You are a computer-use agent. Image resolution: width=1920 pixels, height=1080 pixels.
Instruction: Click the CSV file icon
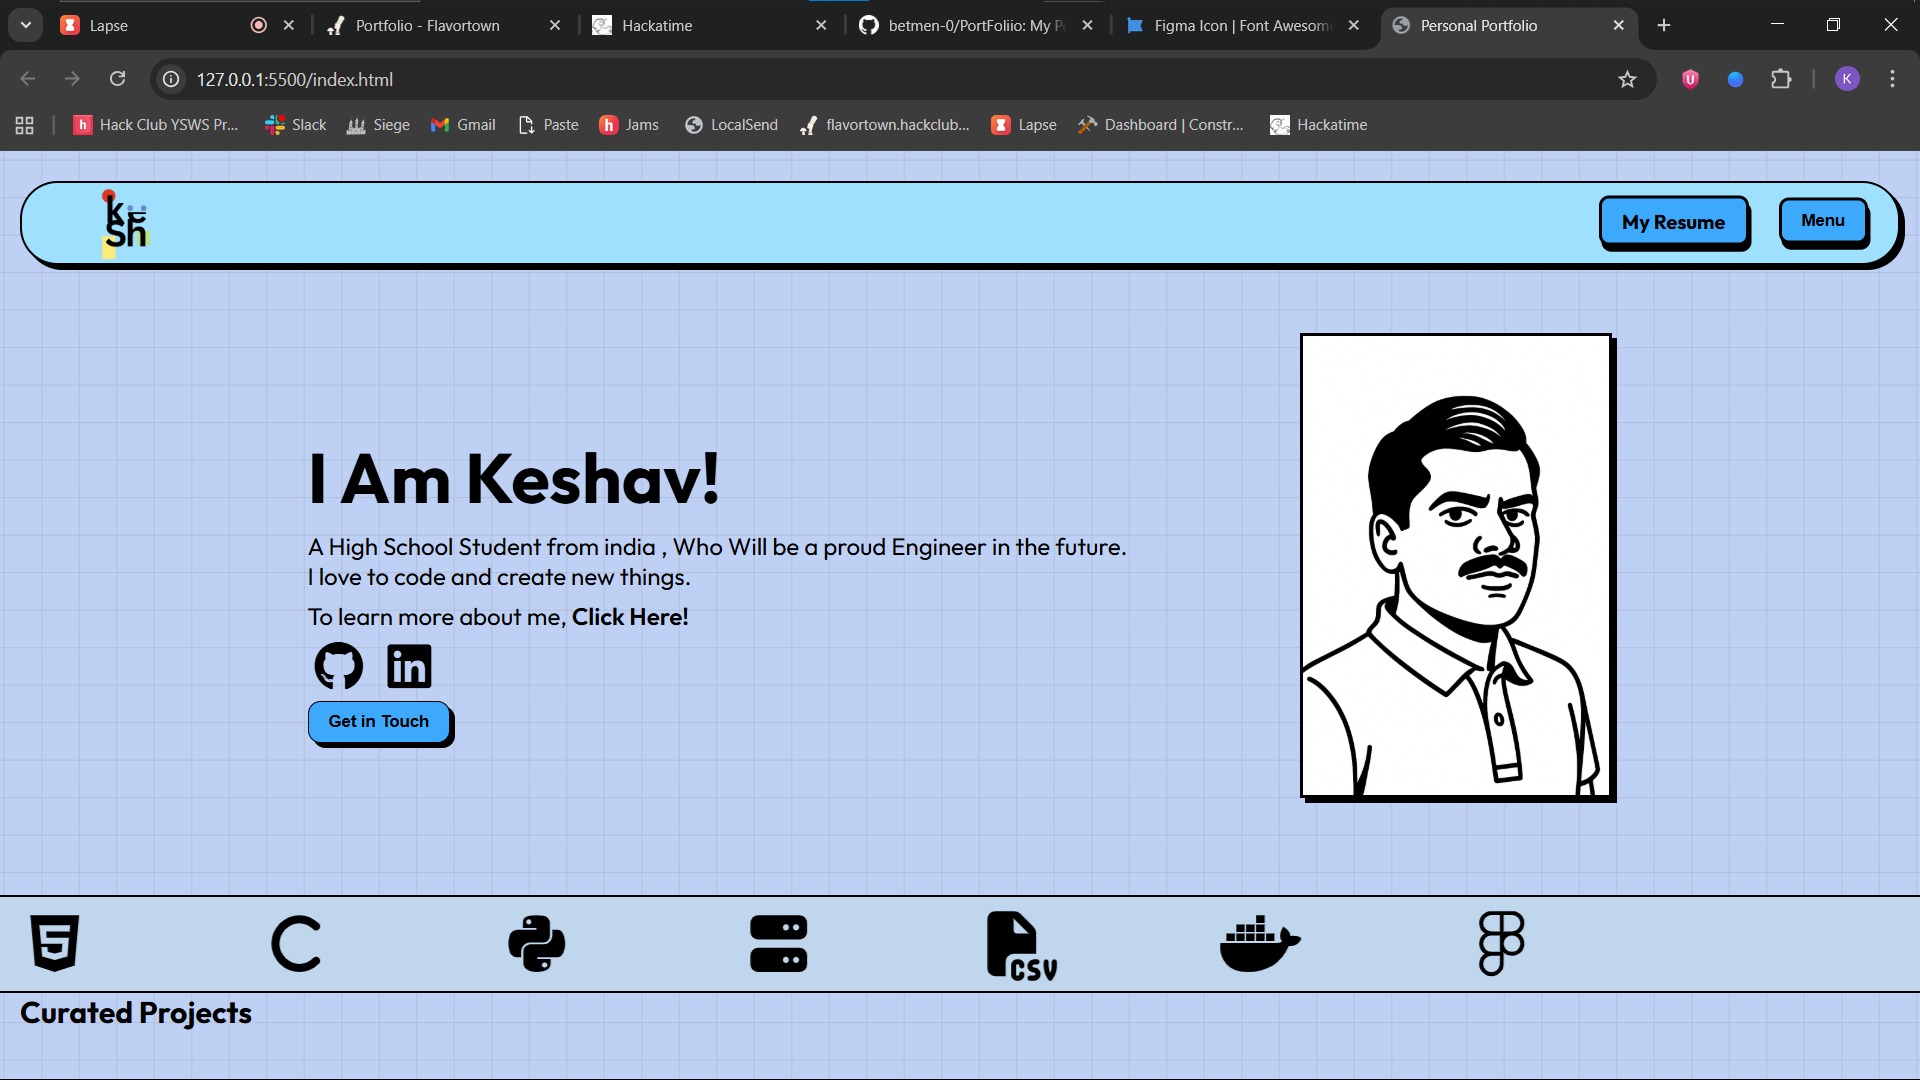pyautogui.click(x=1021, y=945)
